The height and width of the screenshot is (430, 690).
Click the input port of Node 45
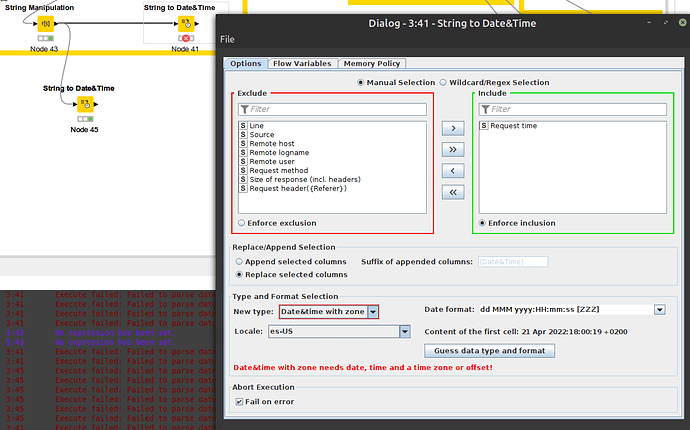click(x=75, y=104)
